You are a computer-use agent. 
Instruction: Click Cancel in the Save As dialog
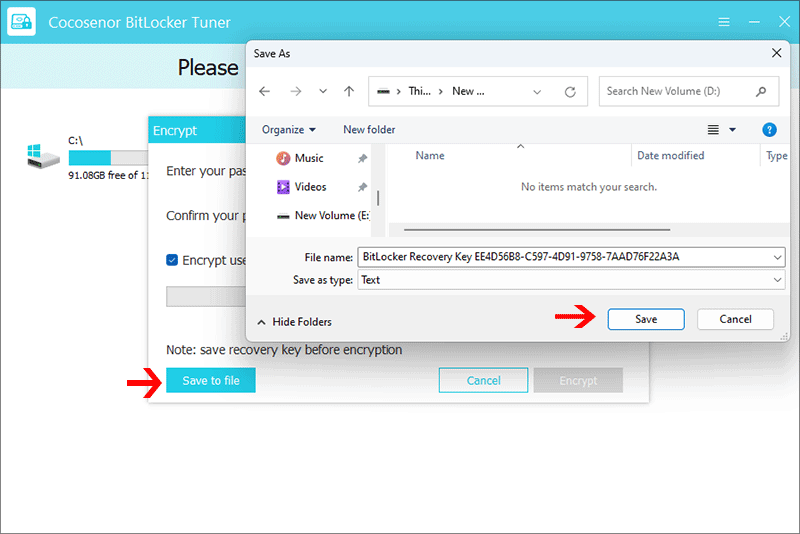735,319
